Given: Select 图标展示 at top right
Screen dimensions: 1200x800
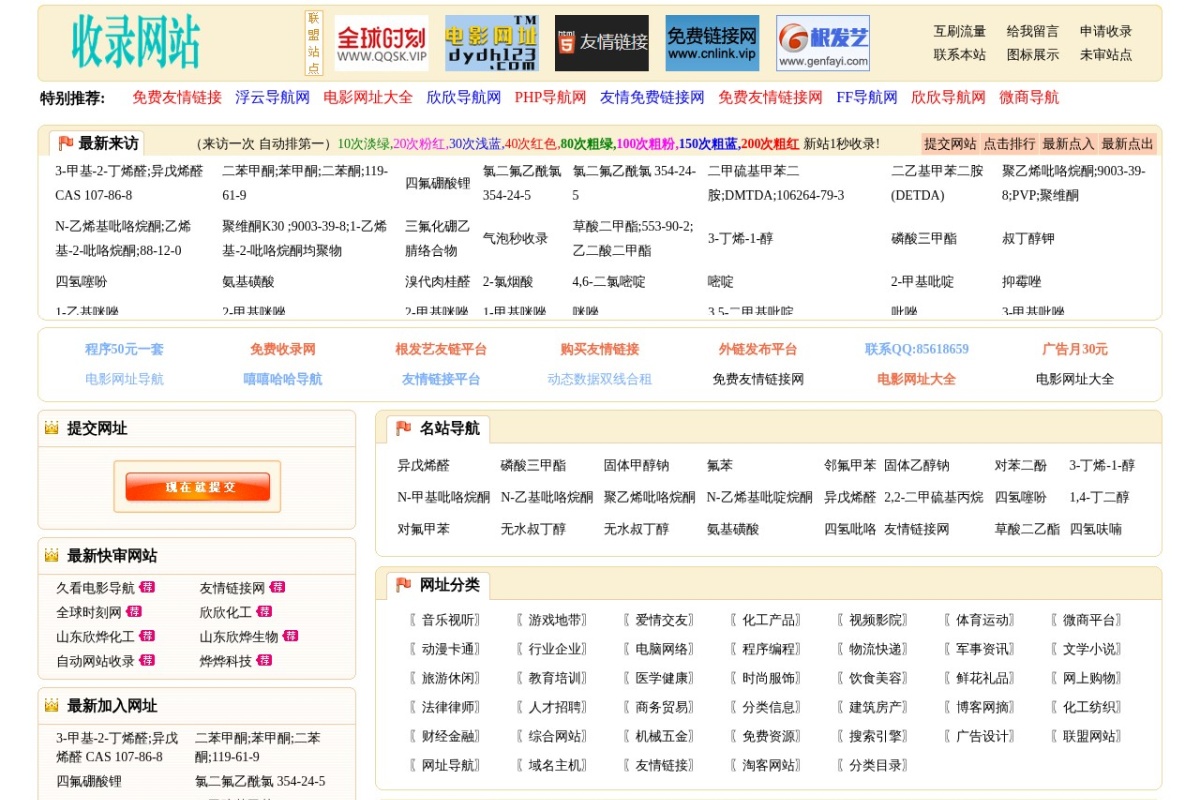Looking at the screenshot, I should (x=1034, y=54).
